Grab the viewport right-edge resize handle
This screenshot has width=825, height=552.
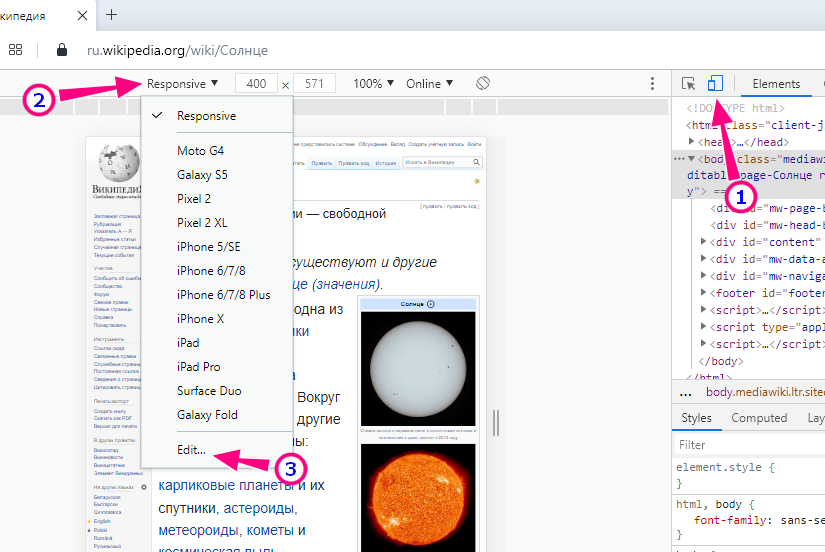pyautogui.click(x=496, y=423)
